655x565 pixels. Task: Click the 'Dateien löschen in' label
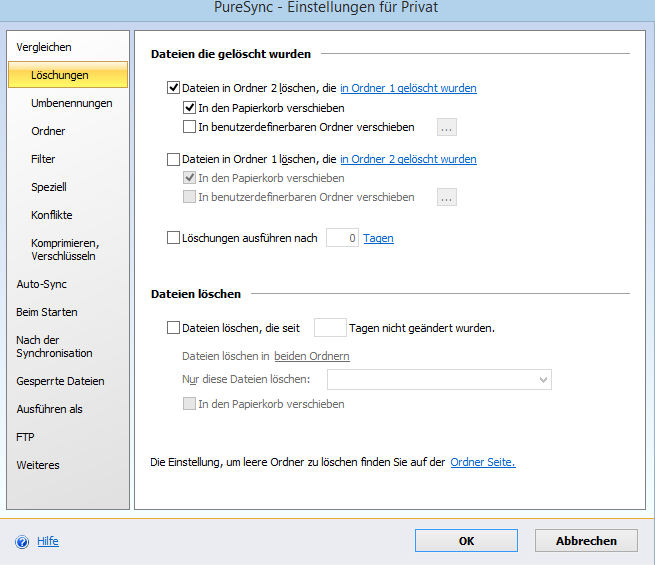click(x=226, y=356)
